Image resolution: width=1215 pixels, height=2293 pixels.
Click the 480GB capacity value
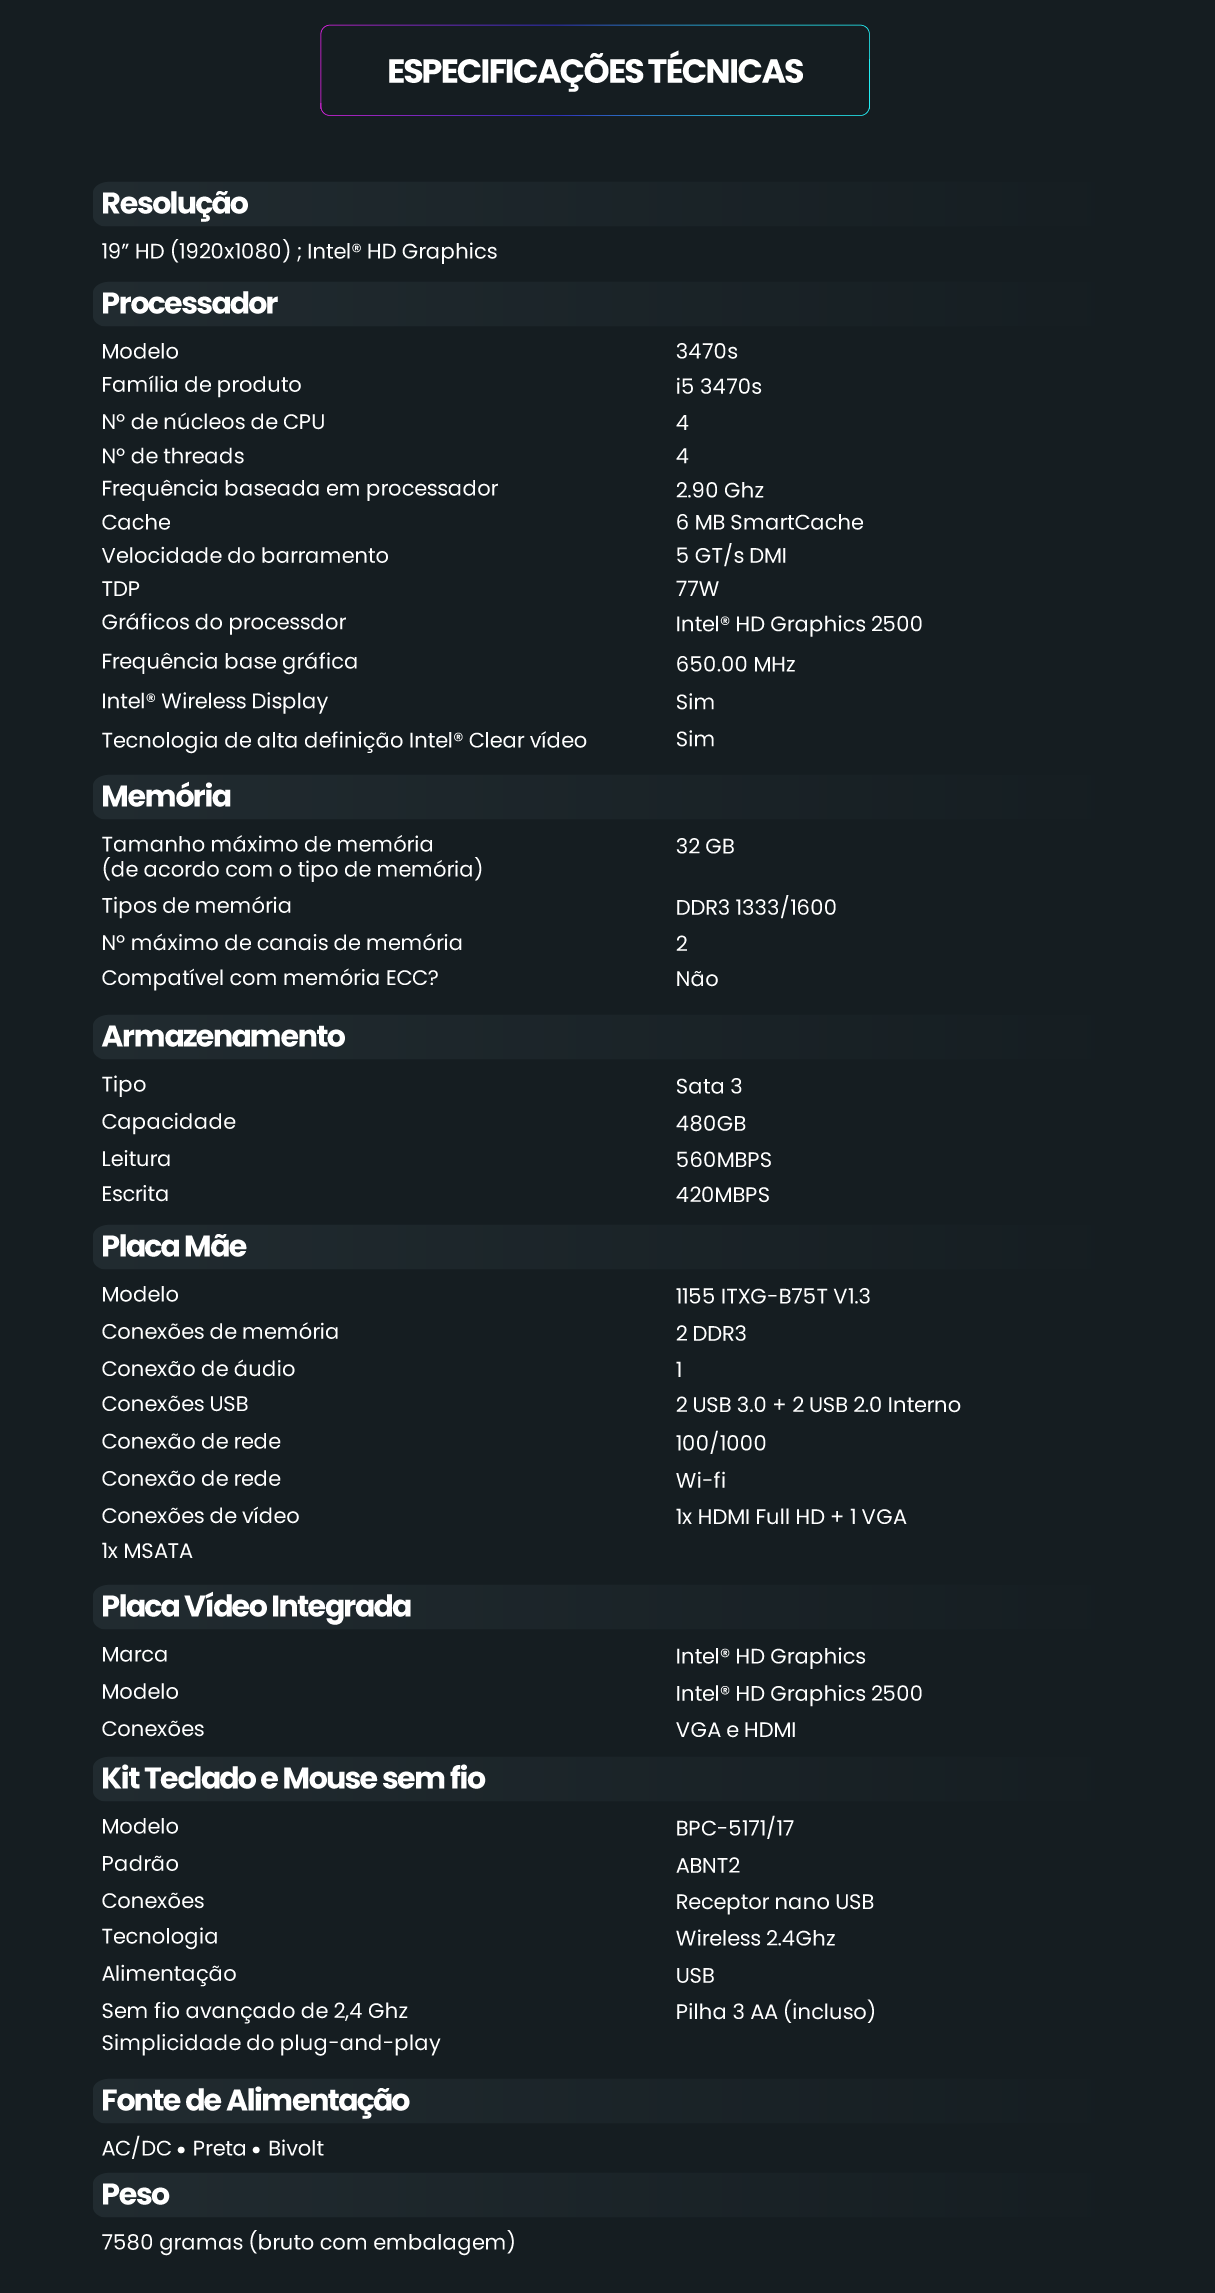click(x=710, y=1123)
